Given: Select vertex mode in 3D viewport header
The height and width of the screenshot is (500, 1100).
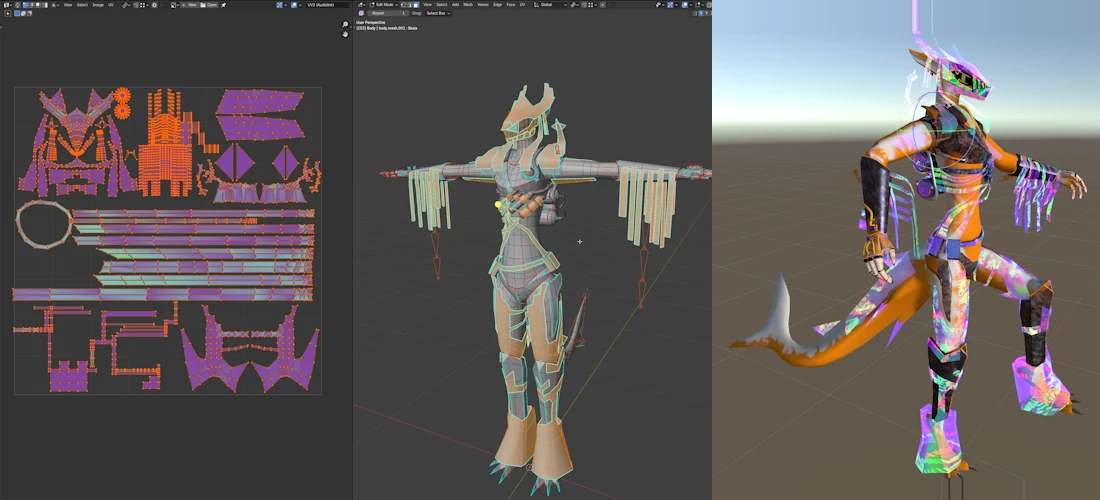Looking at the screenshot, I should pyautogui.click(x=403, y=5).
